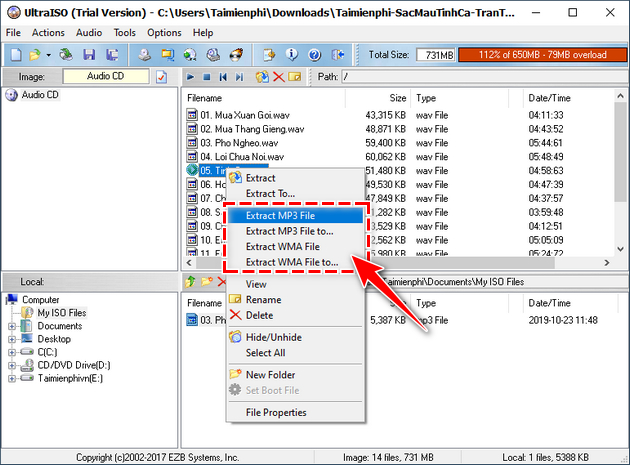Select Computer in Local tree

41,300
